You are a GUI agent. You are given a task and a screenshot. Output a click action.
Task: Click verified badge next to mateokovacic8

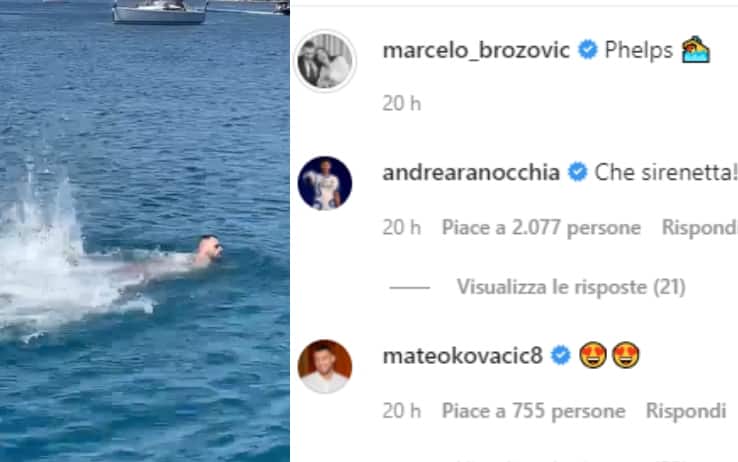point(561,355)
